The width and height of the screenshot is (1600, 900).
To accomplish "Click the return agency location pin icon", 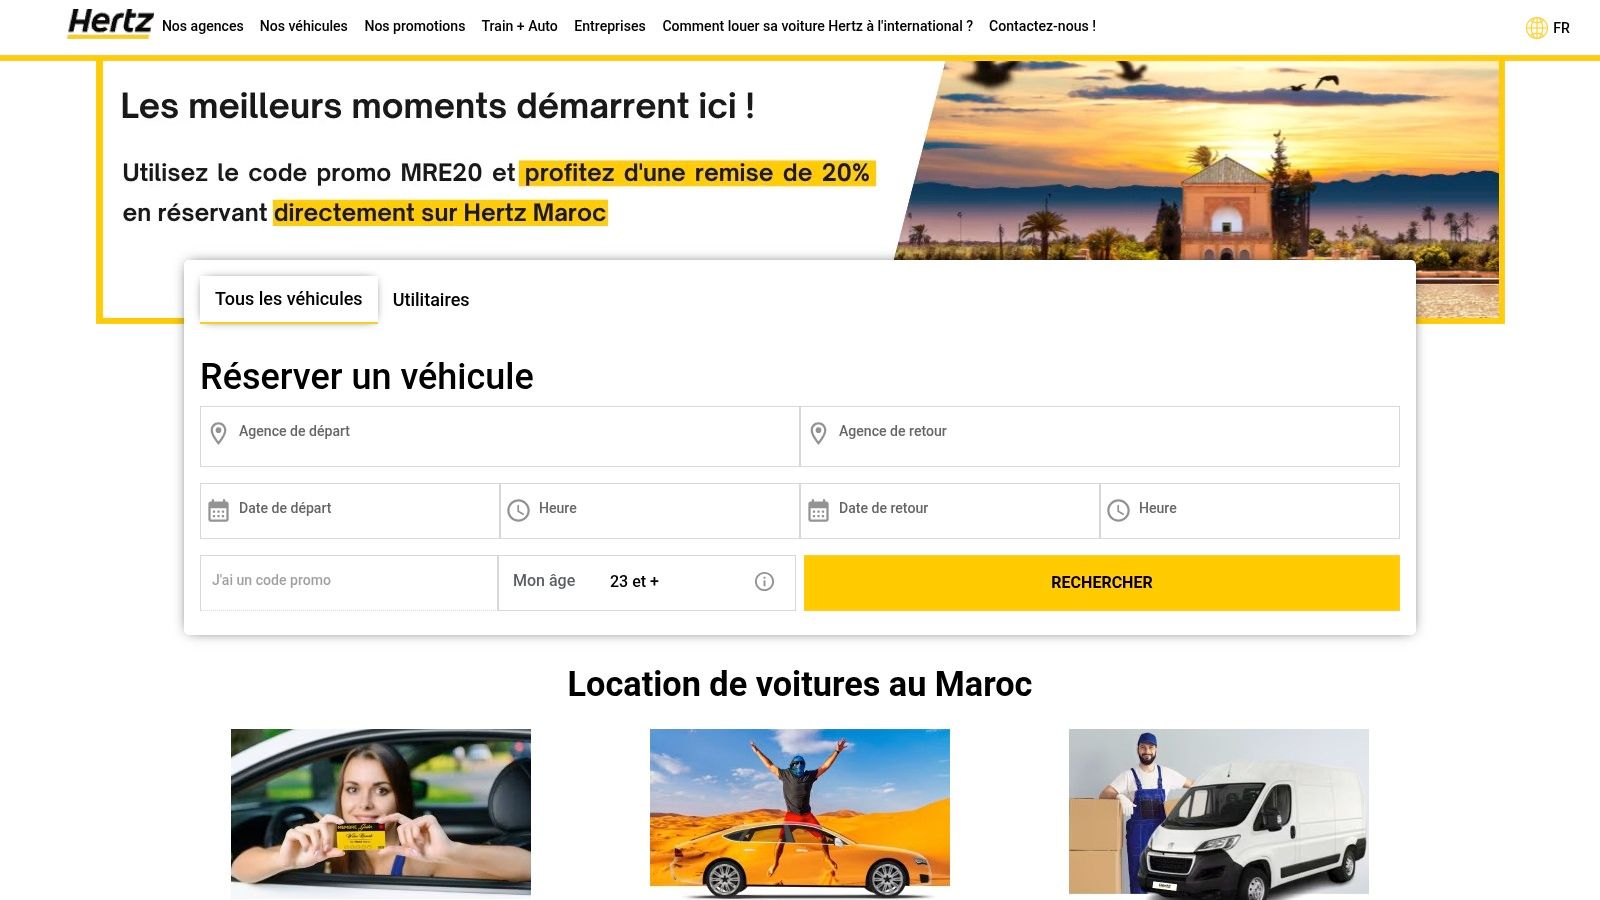I will [818, 433].
